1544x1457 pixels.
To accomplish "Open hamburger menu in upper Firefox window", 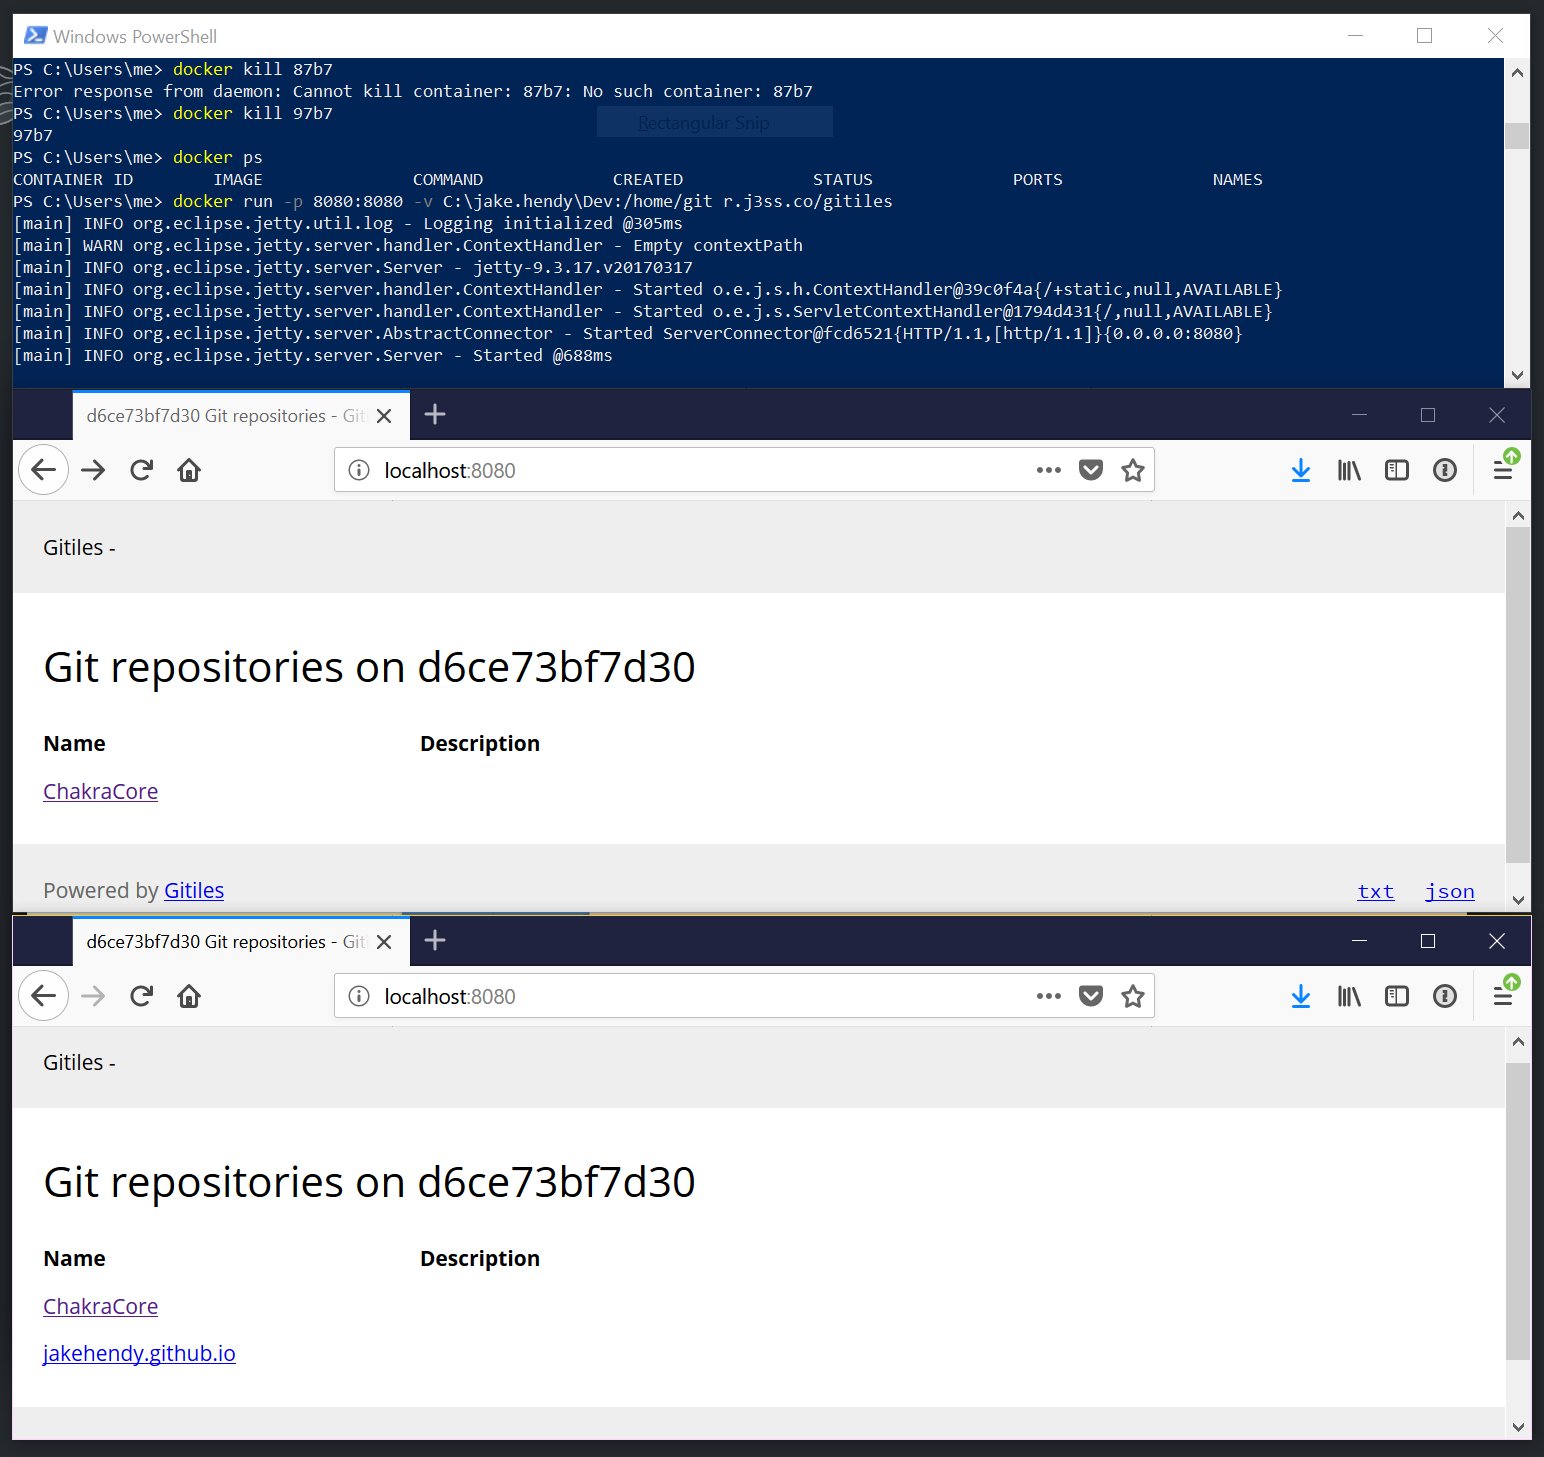I will (x=1503, y=470).
